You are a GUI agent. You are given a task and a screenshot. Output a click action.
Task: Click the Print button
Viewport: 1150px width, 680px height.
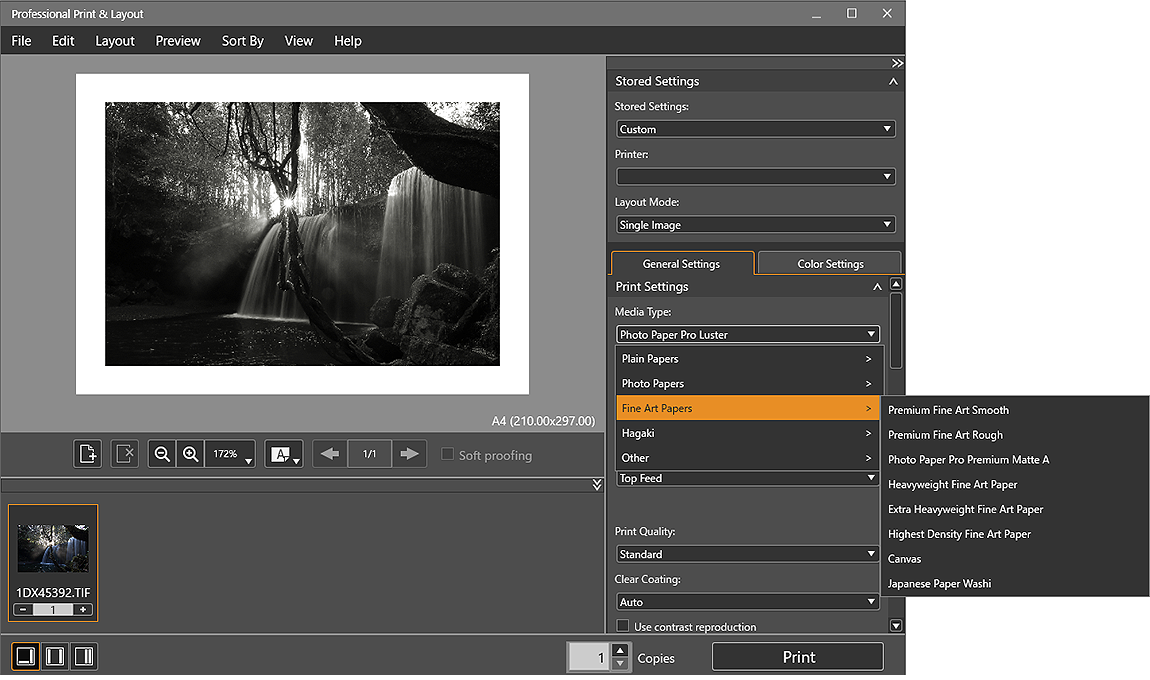click(798, 657)
